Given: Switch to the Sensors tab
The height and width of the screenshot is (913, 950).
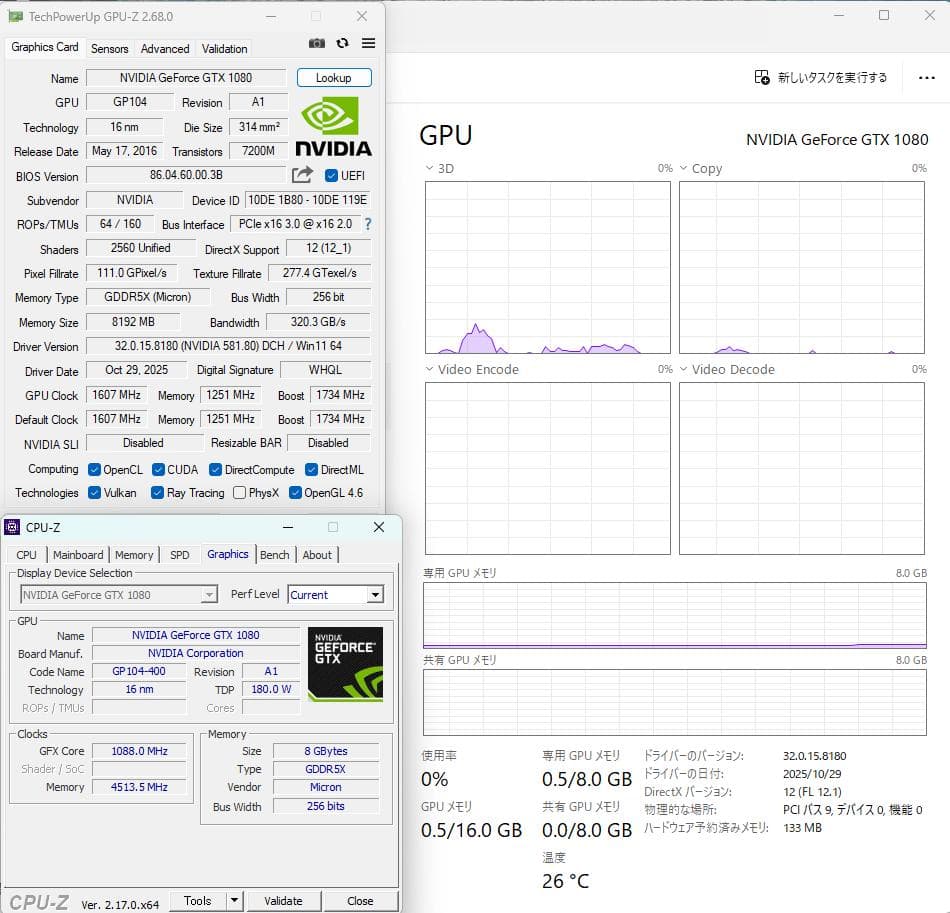Looking at the screenshot, I should point(109,48).
